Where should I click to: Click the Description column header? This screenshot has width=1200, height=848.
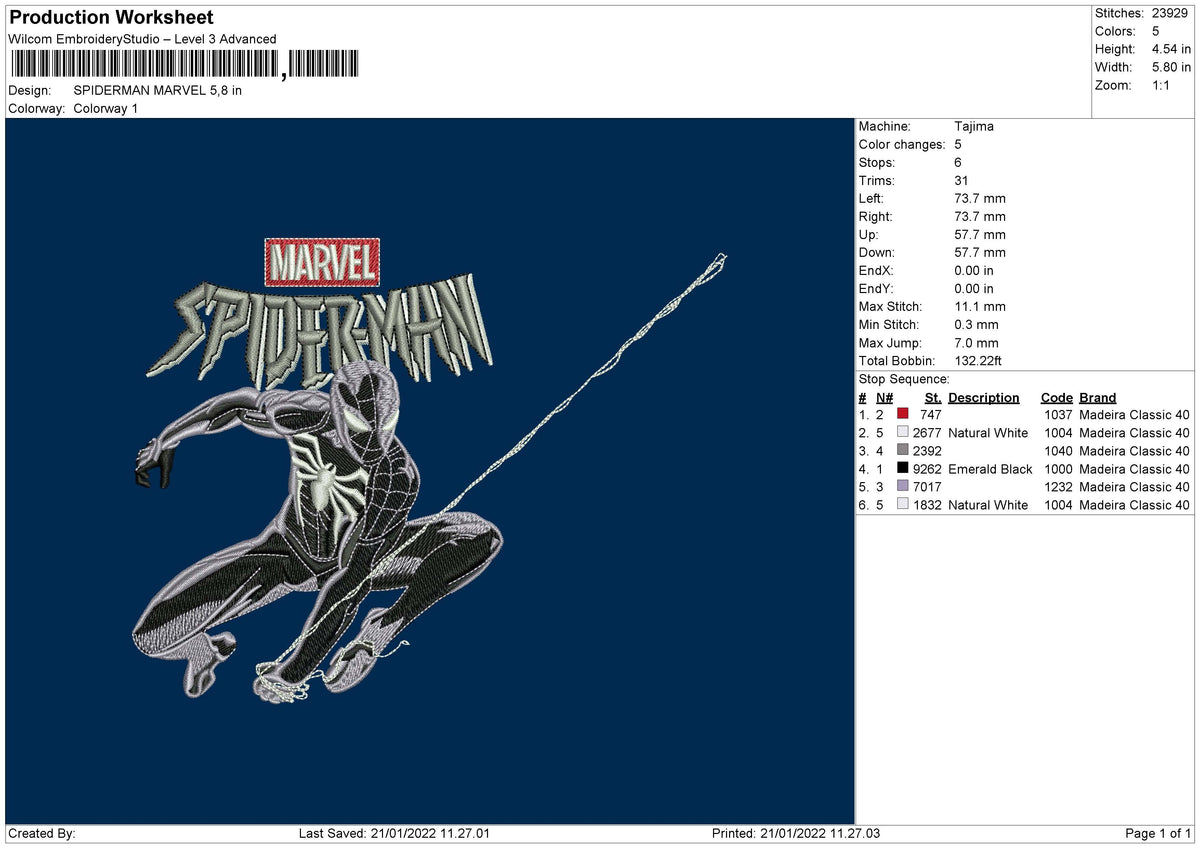coord(984,397)
